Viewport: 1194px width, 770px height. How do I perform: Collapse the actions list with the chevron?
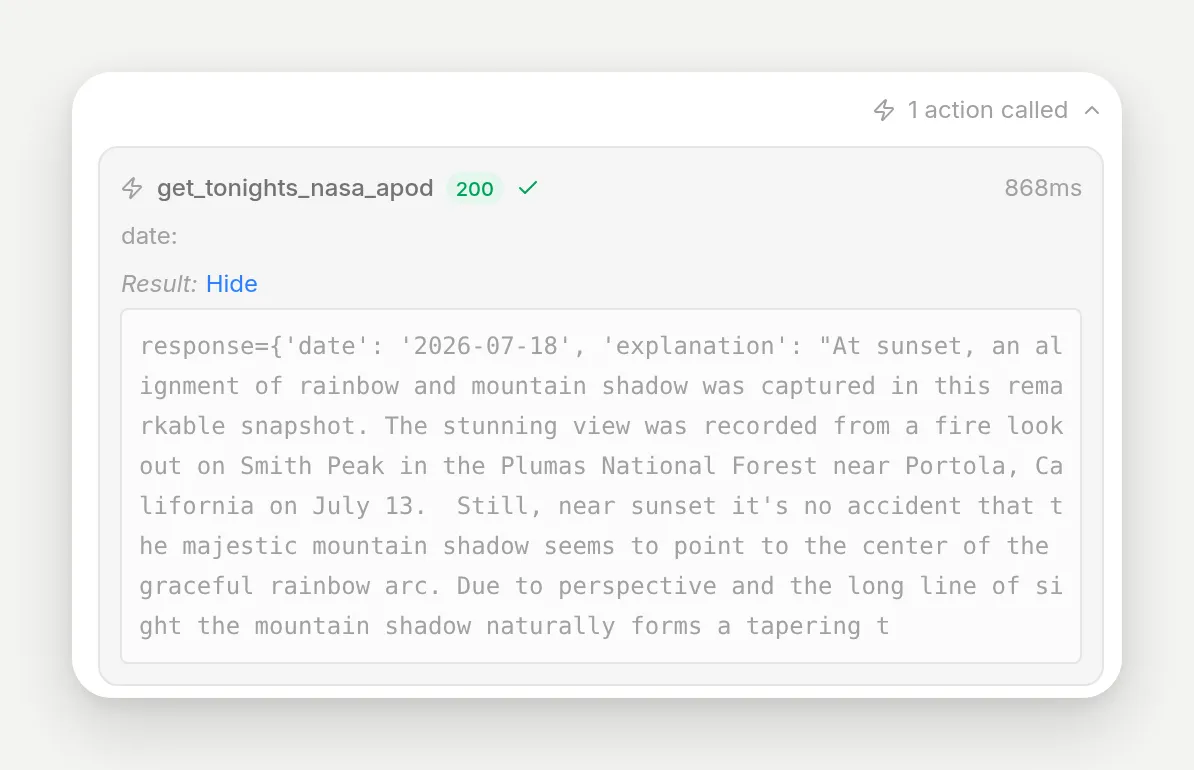click(x=1092, y=110)
